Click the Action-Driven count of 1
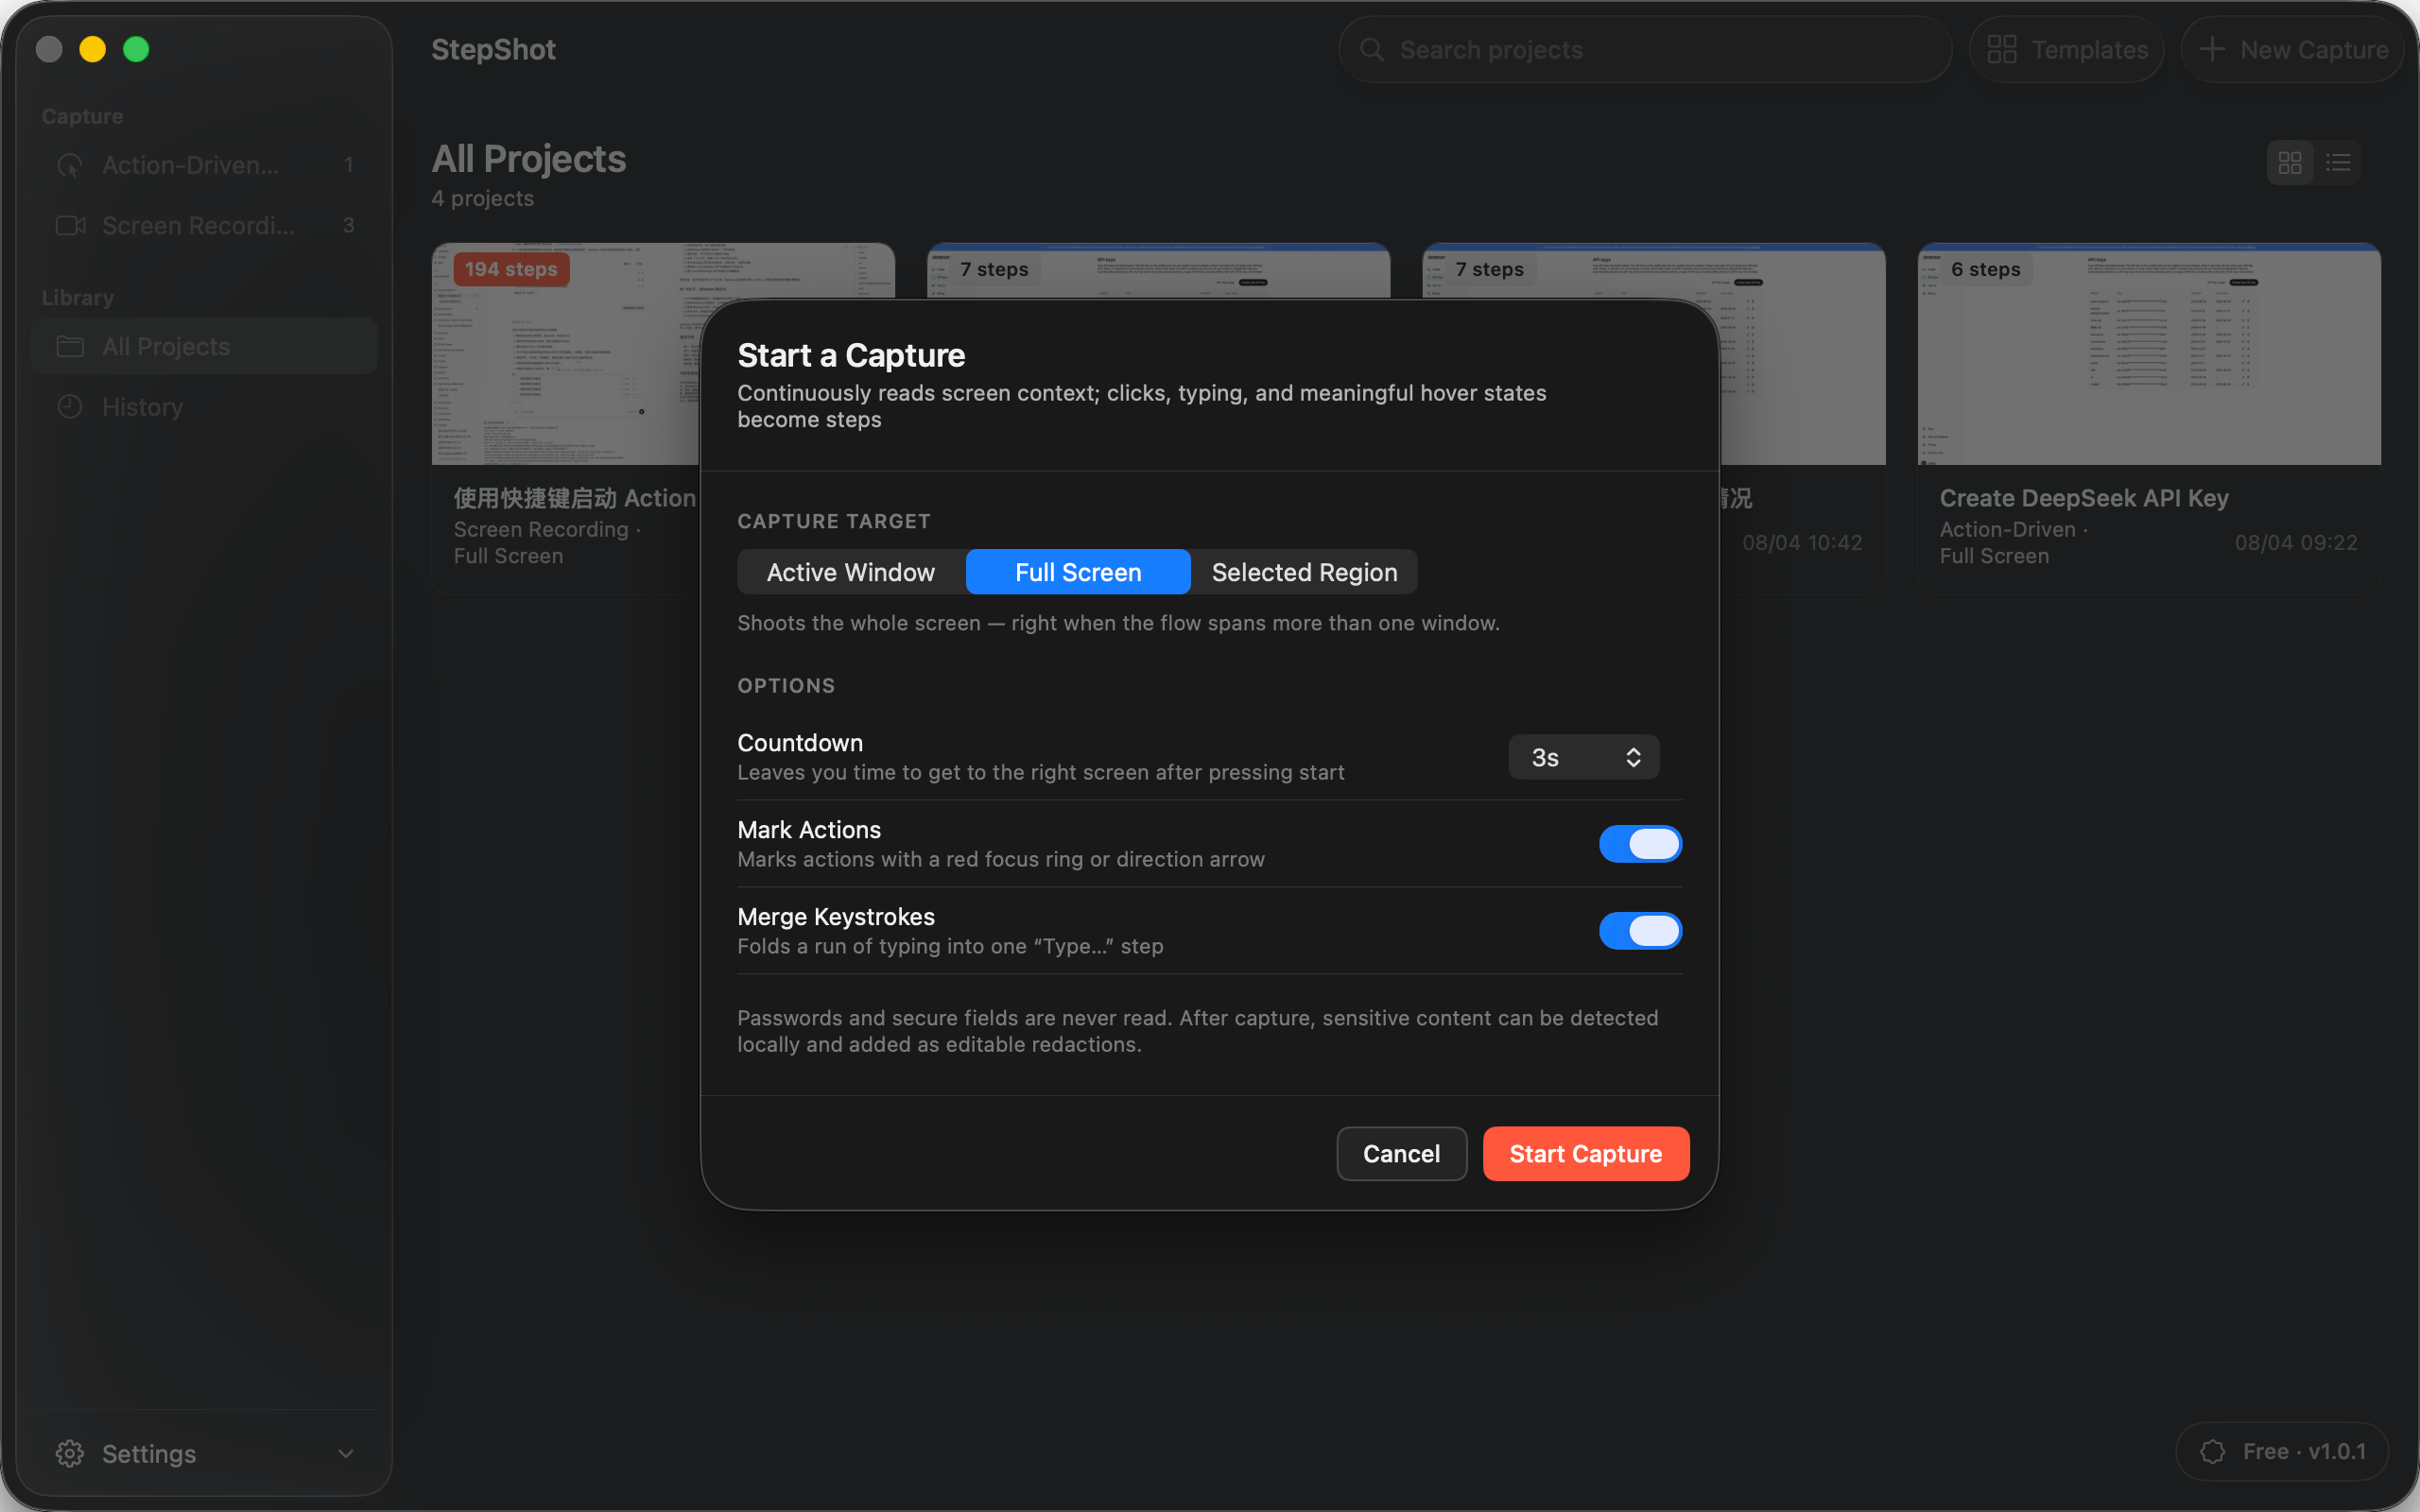 [x=348, y=165]
